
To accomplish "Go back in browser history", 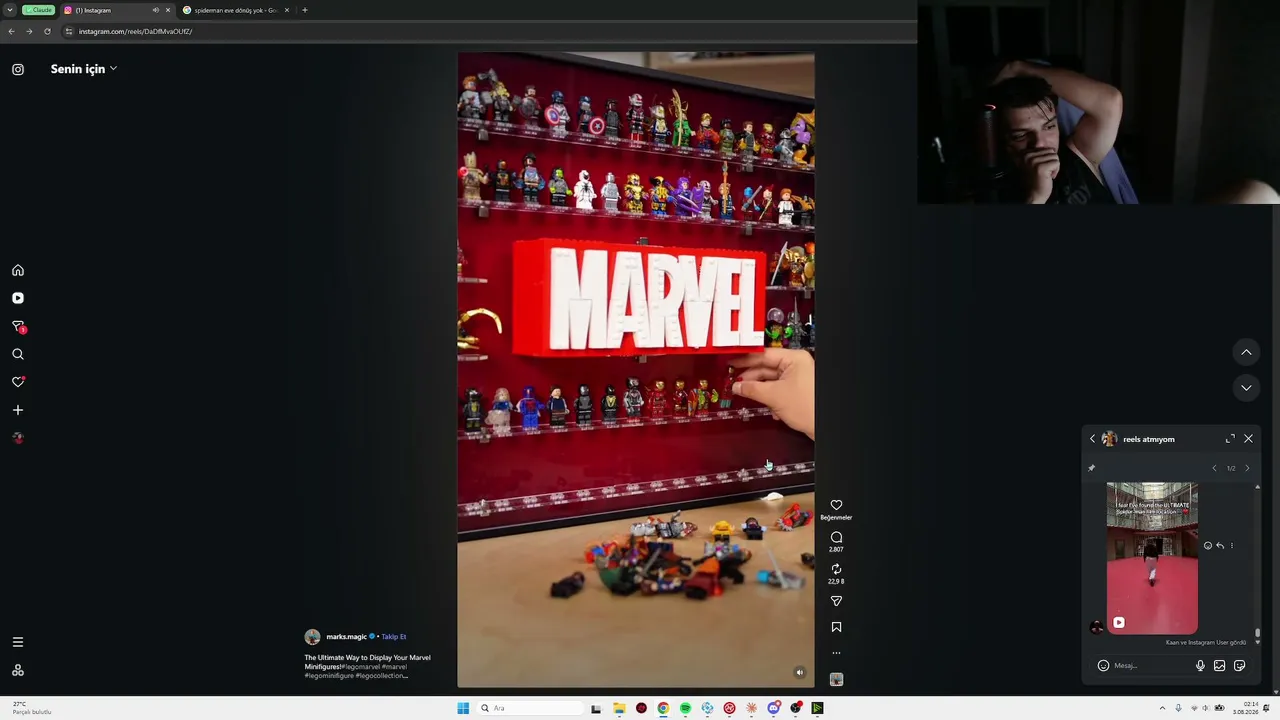I will point(11,31).
